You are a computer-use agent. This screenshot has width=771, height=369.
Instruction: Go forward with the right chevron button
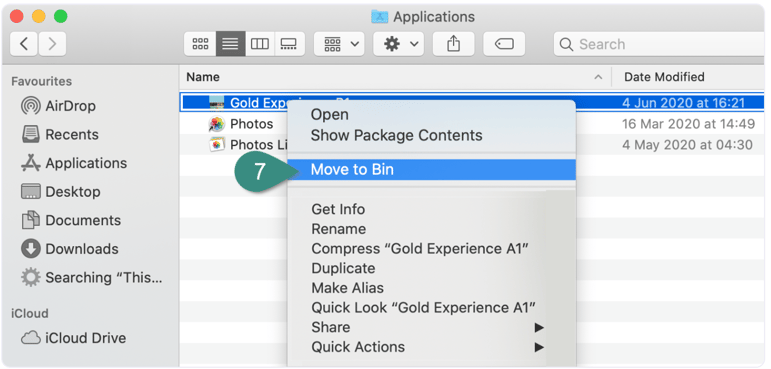click(x=52, y=44)
